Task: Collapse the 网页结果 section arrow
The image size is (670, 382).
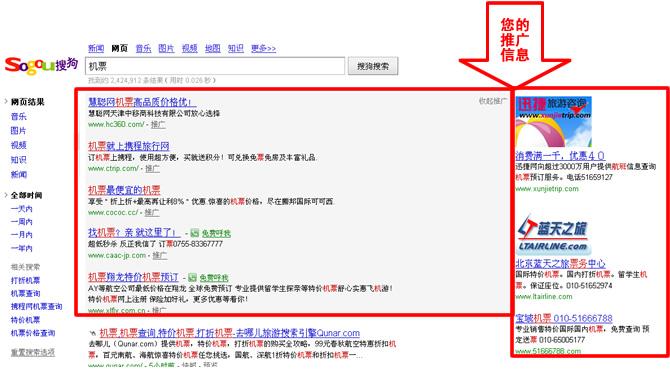Action: click(x=6, y=102)
